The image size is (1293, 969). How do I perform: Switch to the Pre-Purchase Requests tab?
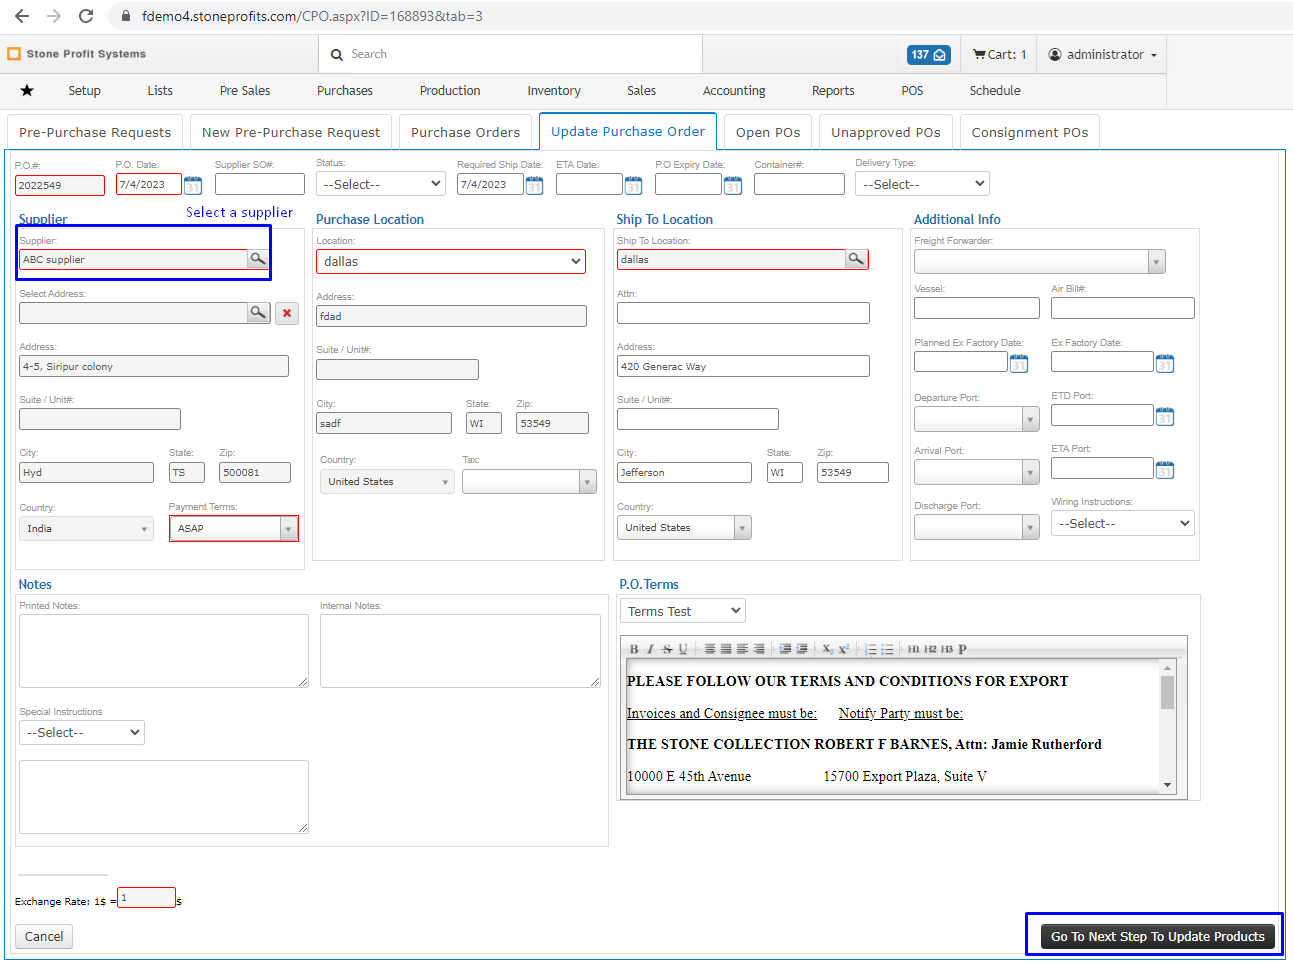[95, 132]
